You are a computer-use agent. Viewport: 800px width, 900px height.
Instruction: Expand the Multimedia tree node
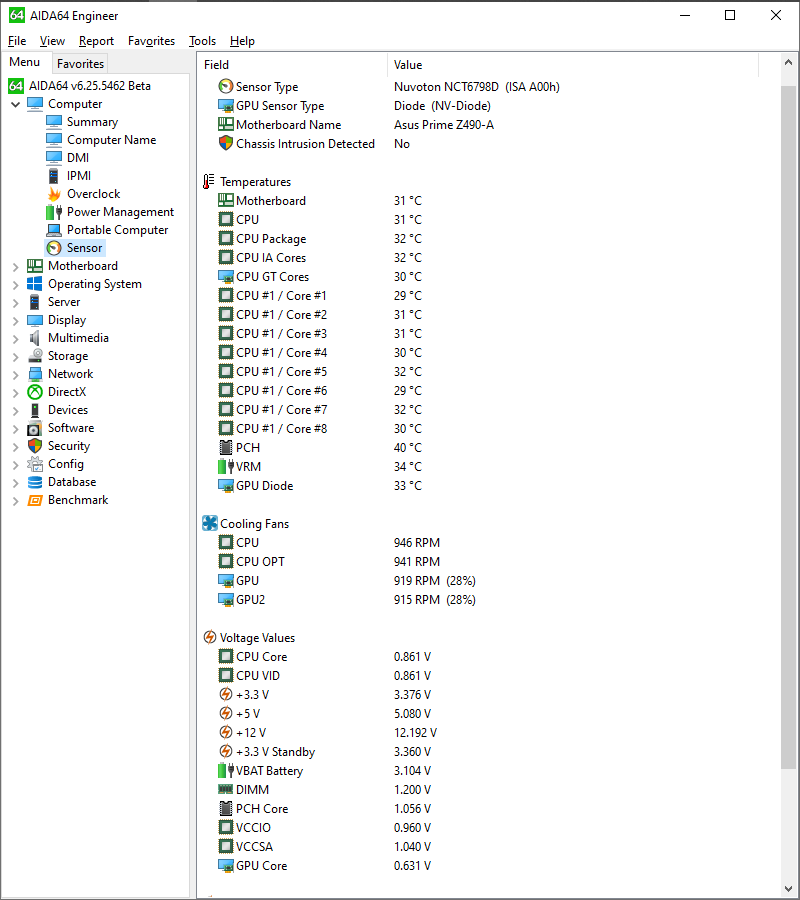point(15,338)
